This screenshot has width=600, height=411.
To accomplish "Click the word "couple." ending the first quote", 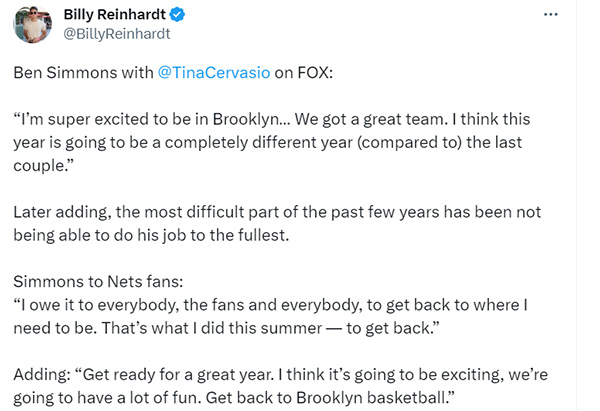I will [43, 166].
